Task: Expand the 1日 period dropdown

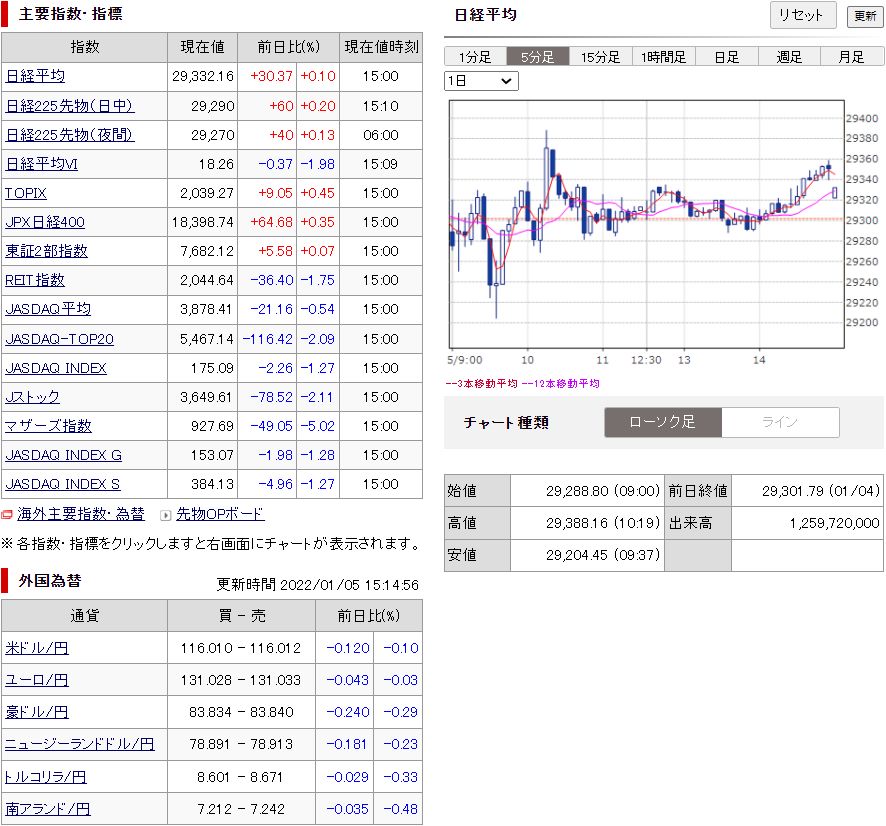Action: pos(481,81)
